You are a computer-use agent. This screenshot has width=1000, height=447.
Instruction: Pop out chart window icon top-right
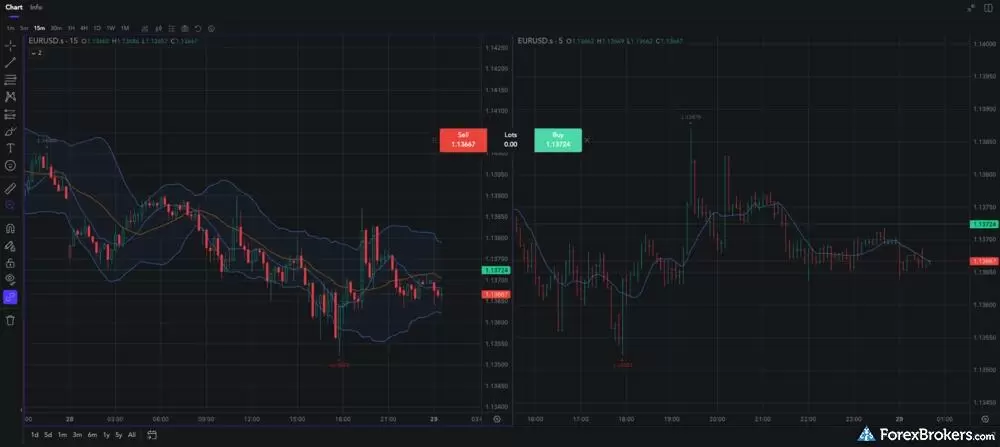[990, 8]
